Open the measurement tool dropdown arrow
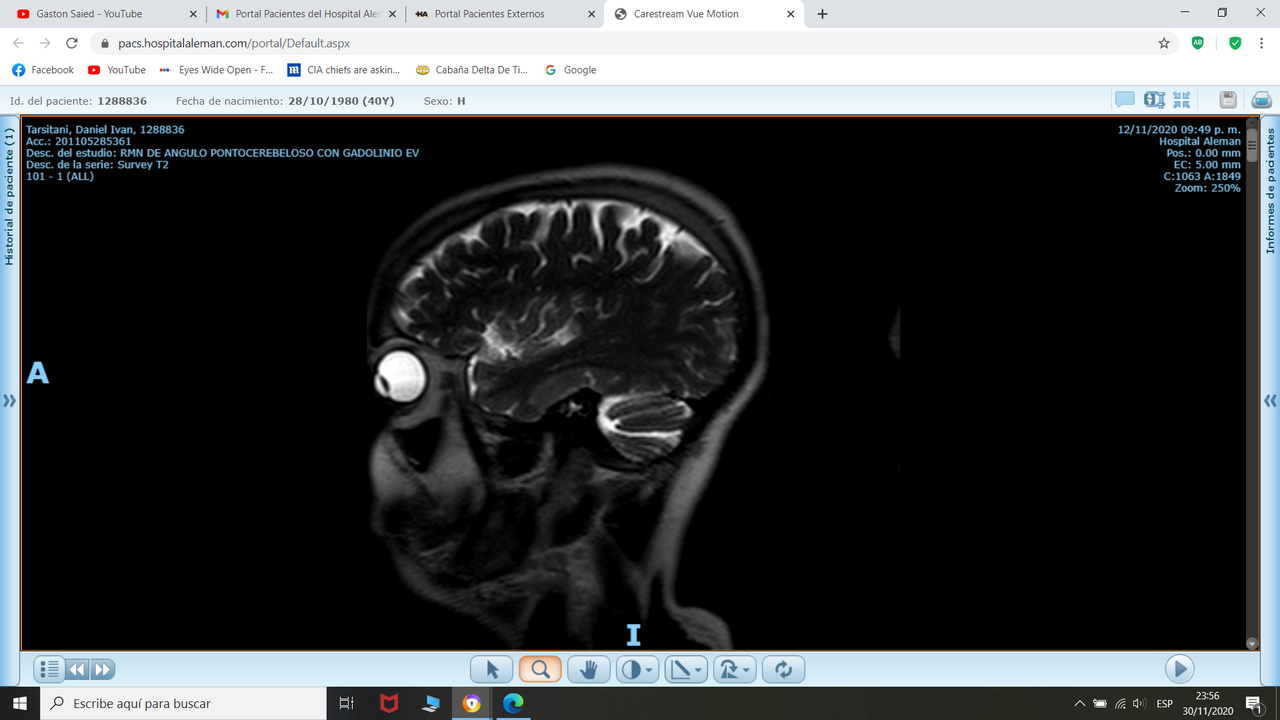The image size is (1280, 720). 700,671
